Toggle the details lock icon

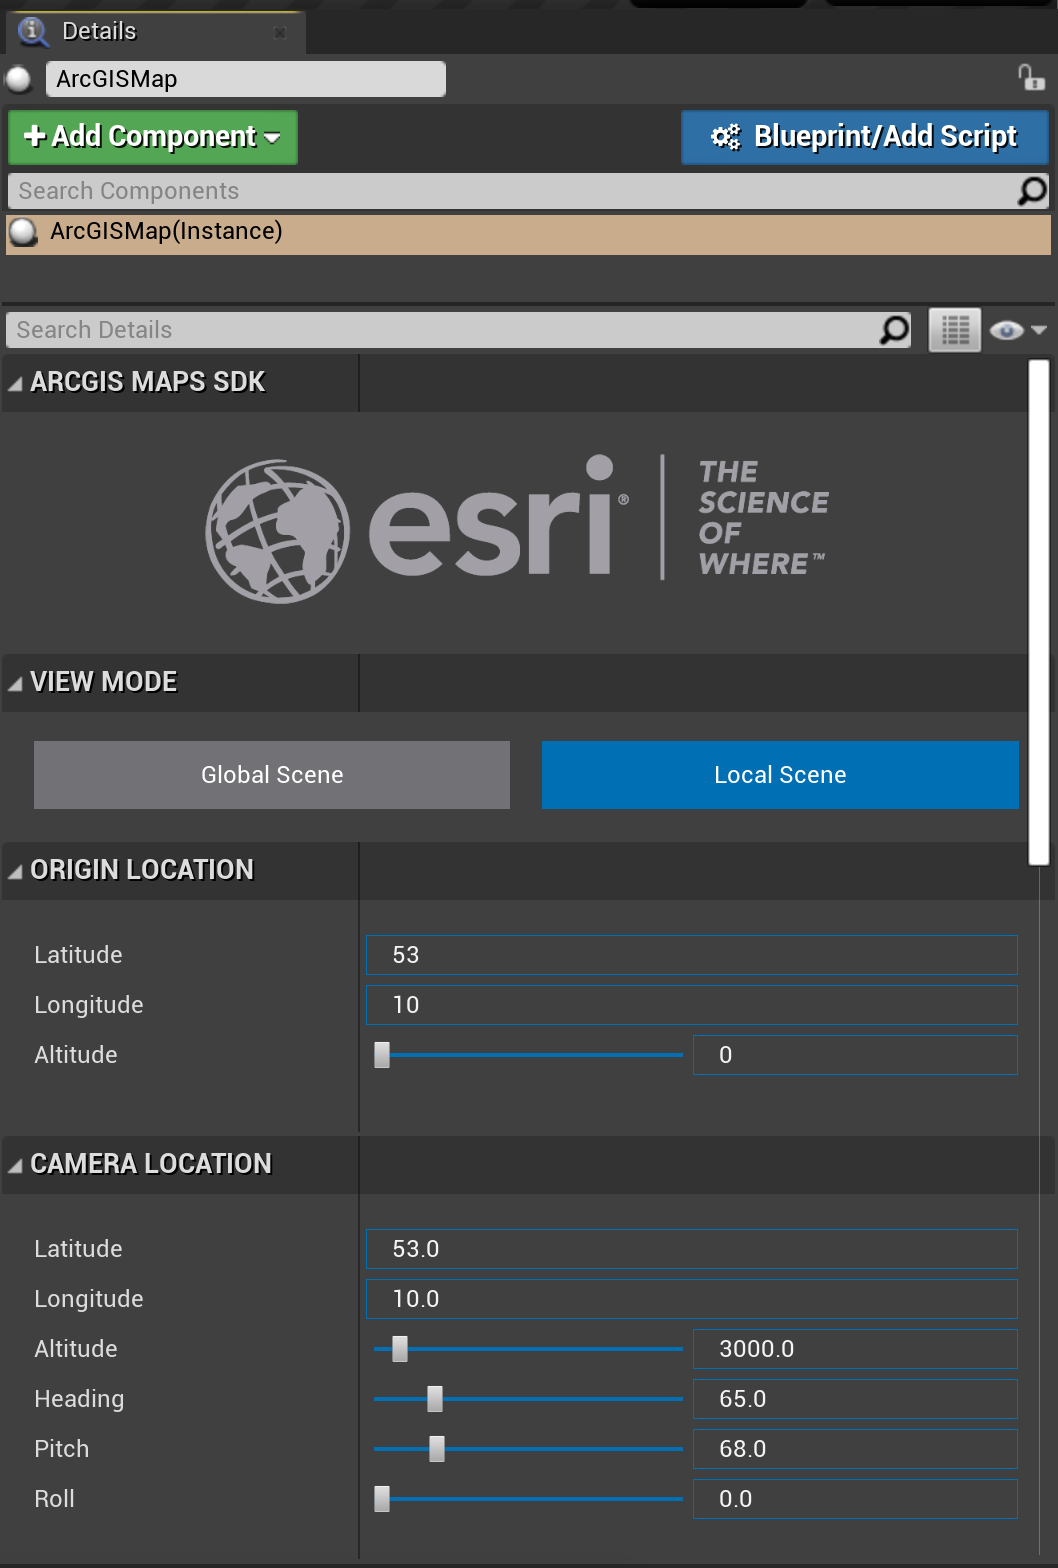coord(1031,77)
